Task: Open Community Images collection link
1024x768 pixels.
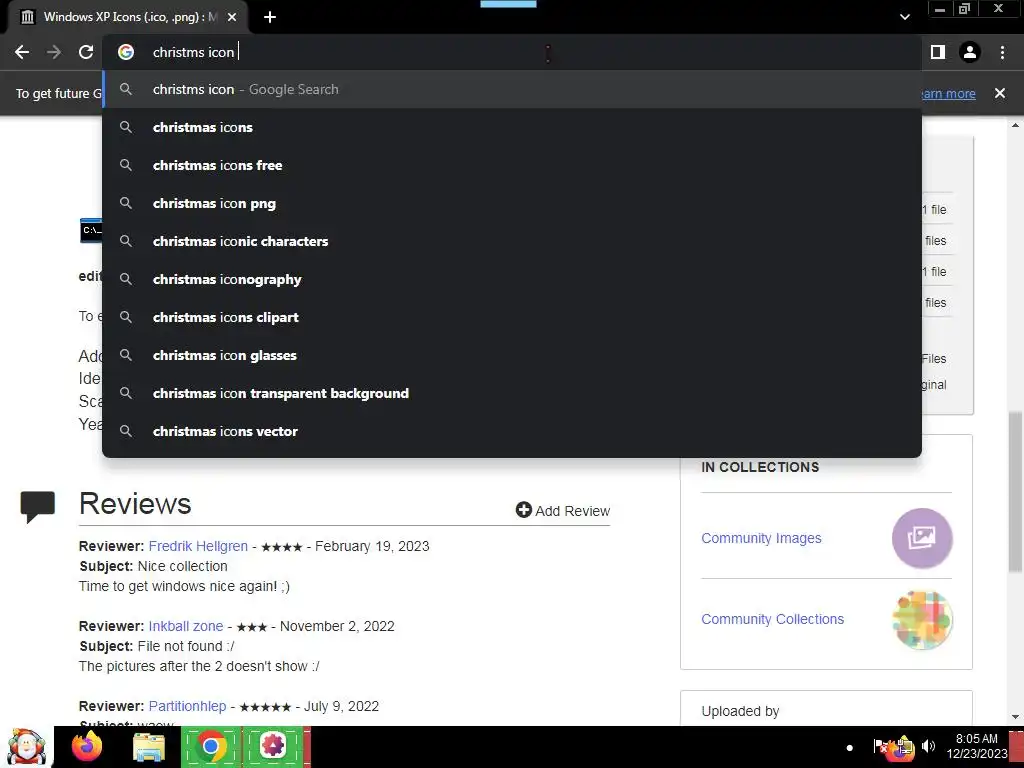Action: click(761, 538)
